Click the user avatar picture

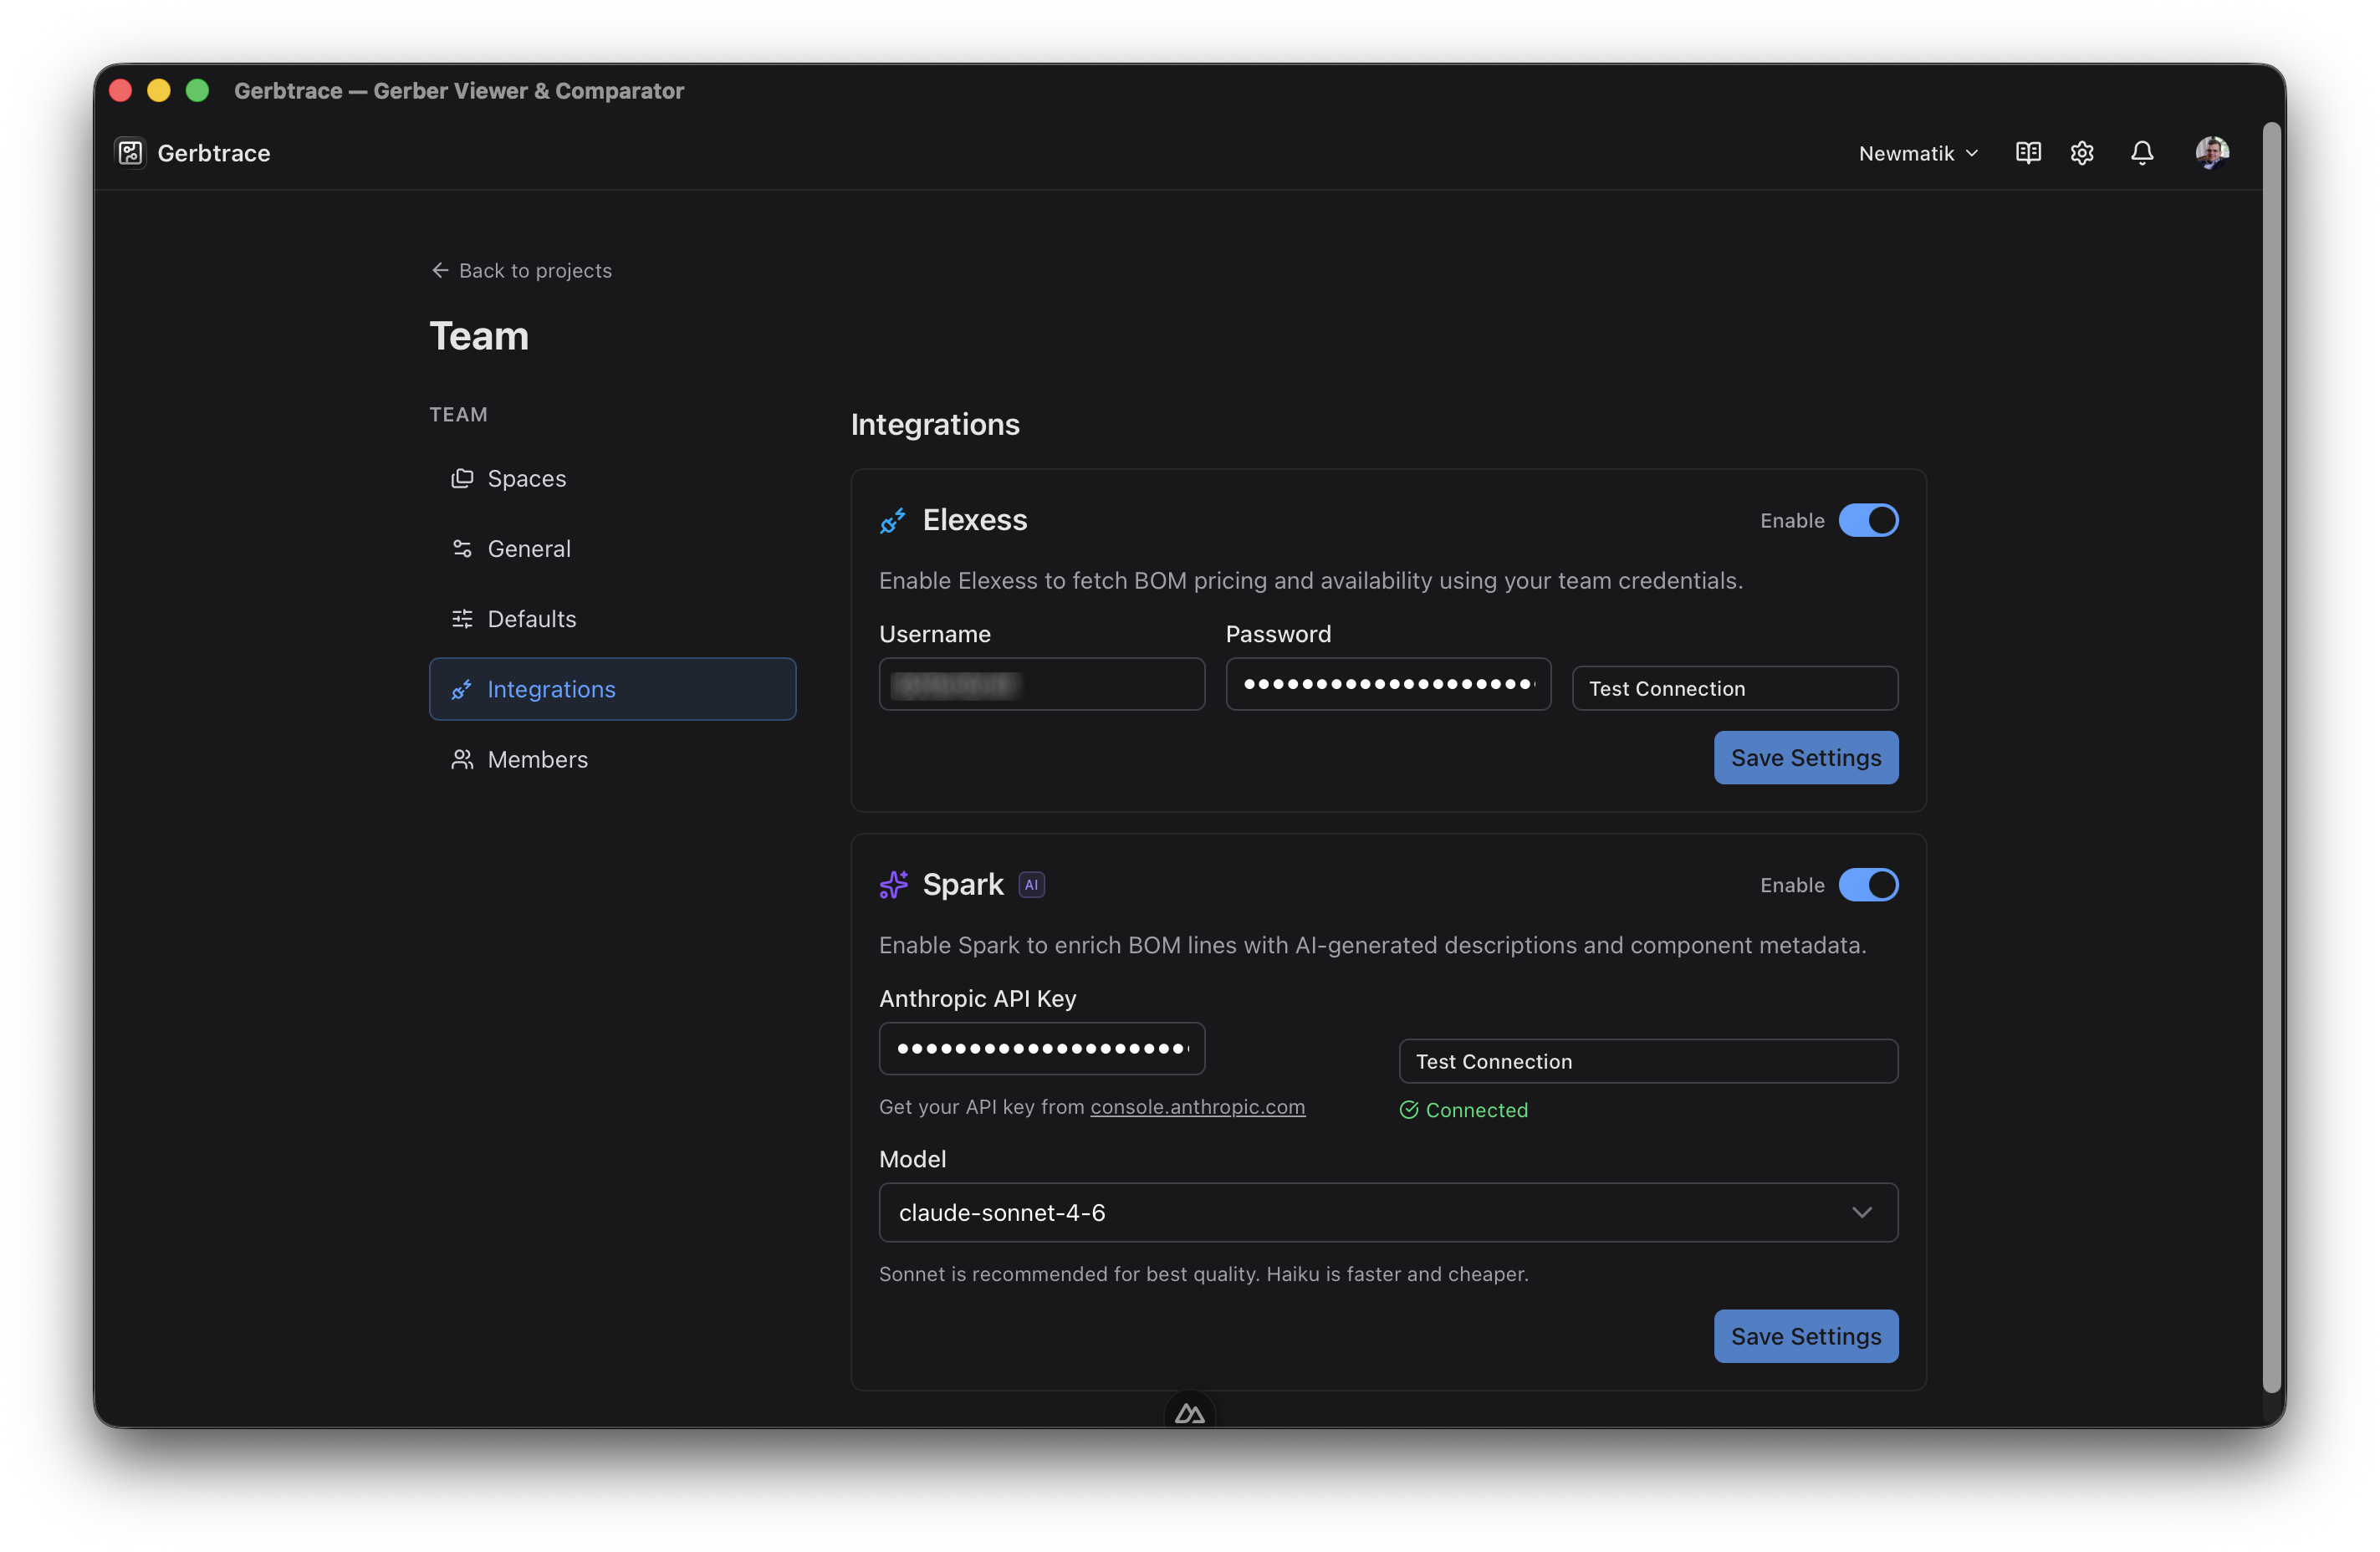pyautogui.click(x=2212, y=153)
